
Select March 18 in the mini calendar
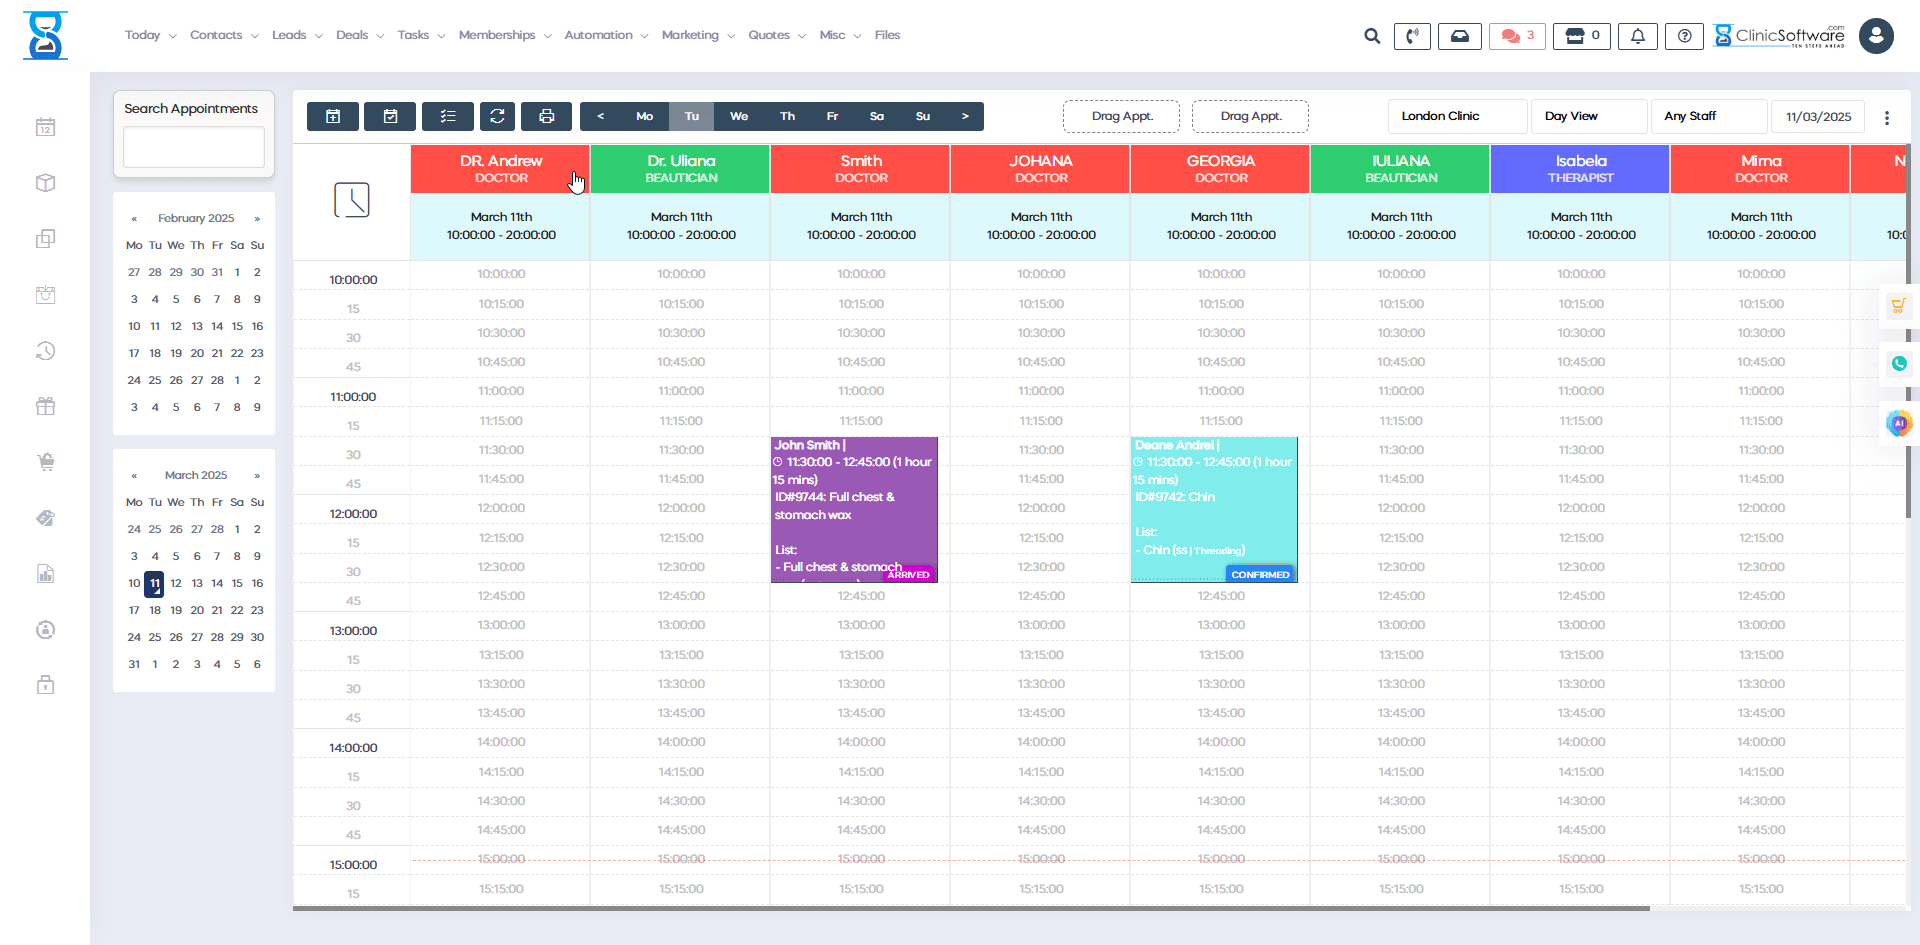154,610
